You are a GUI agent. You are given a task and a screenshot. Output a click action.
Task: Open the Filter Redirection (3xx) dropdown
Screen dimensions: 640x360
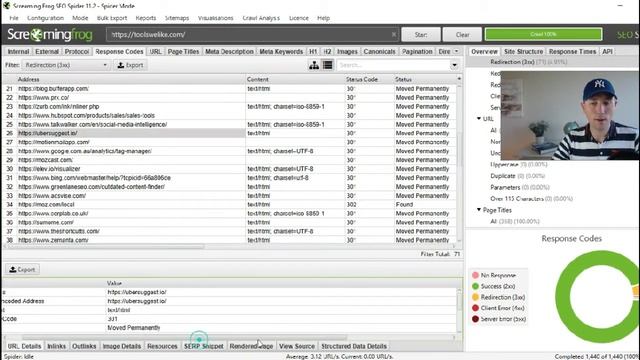tap(65, 65)
